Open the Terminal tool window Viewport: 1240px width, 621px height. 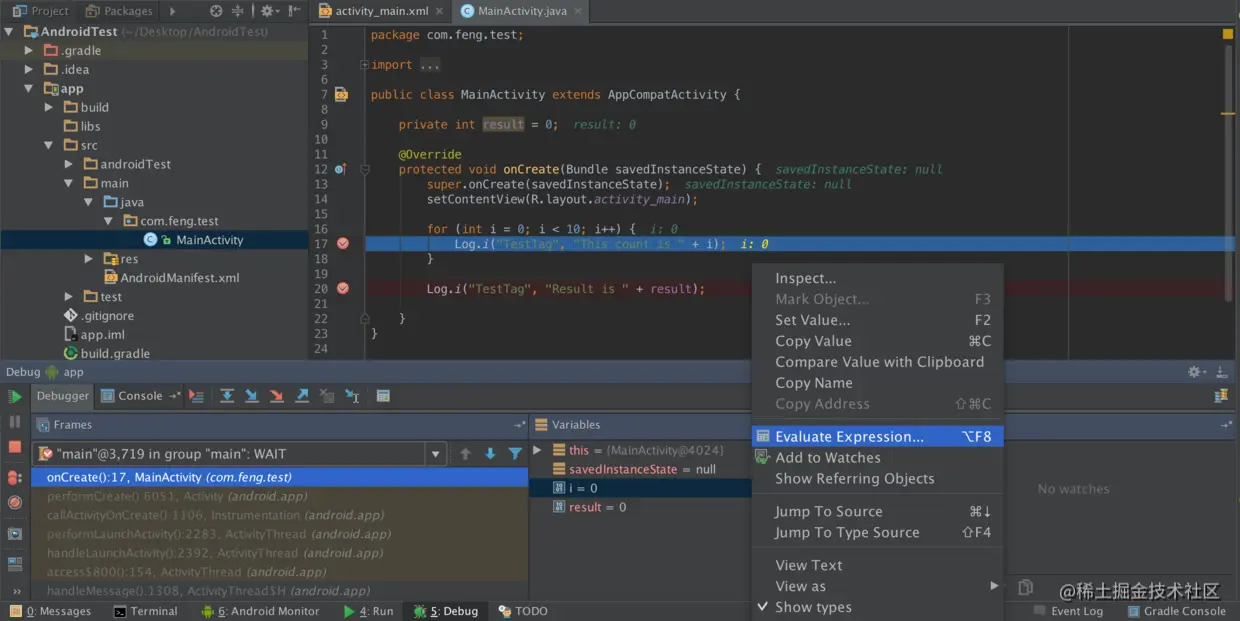click(x=146, y=612)
